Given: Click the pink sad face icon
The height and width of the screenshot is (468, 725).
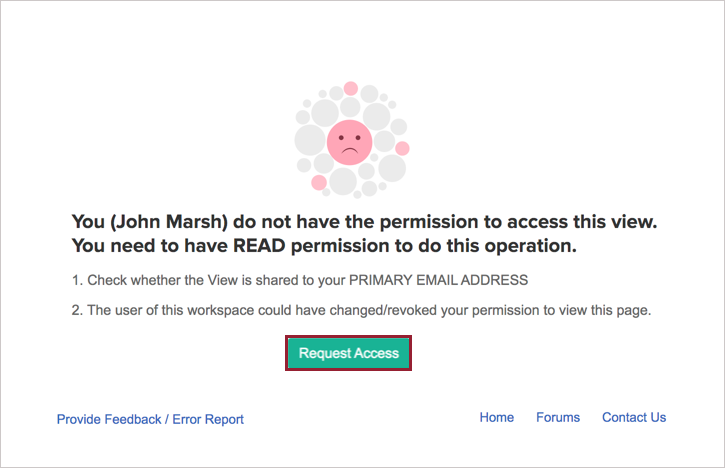Looking at the screenshot, I should tap(349, 142).
